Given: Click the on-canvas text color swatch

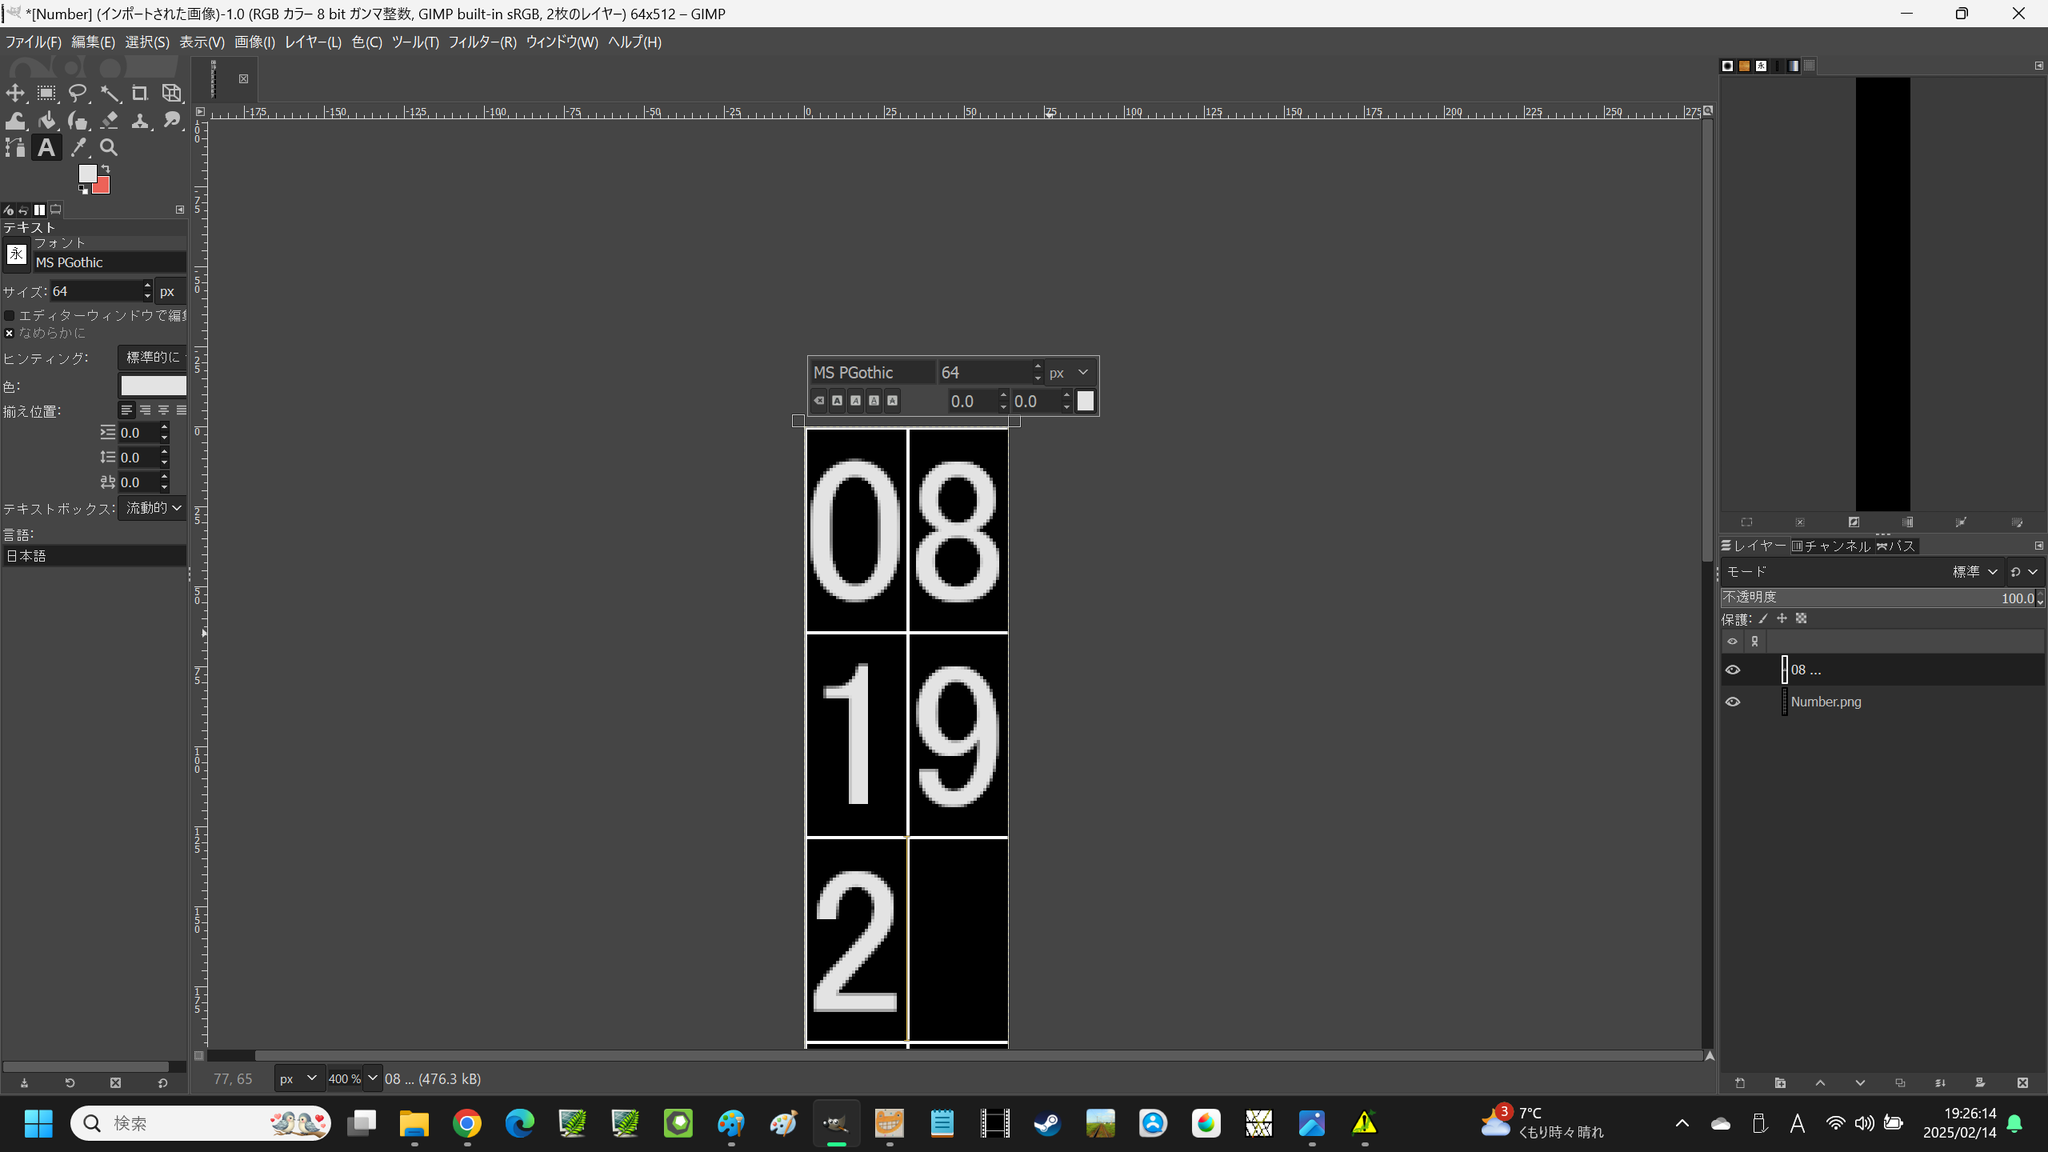Looking at the screenshot, I should tap(1085, 401).
